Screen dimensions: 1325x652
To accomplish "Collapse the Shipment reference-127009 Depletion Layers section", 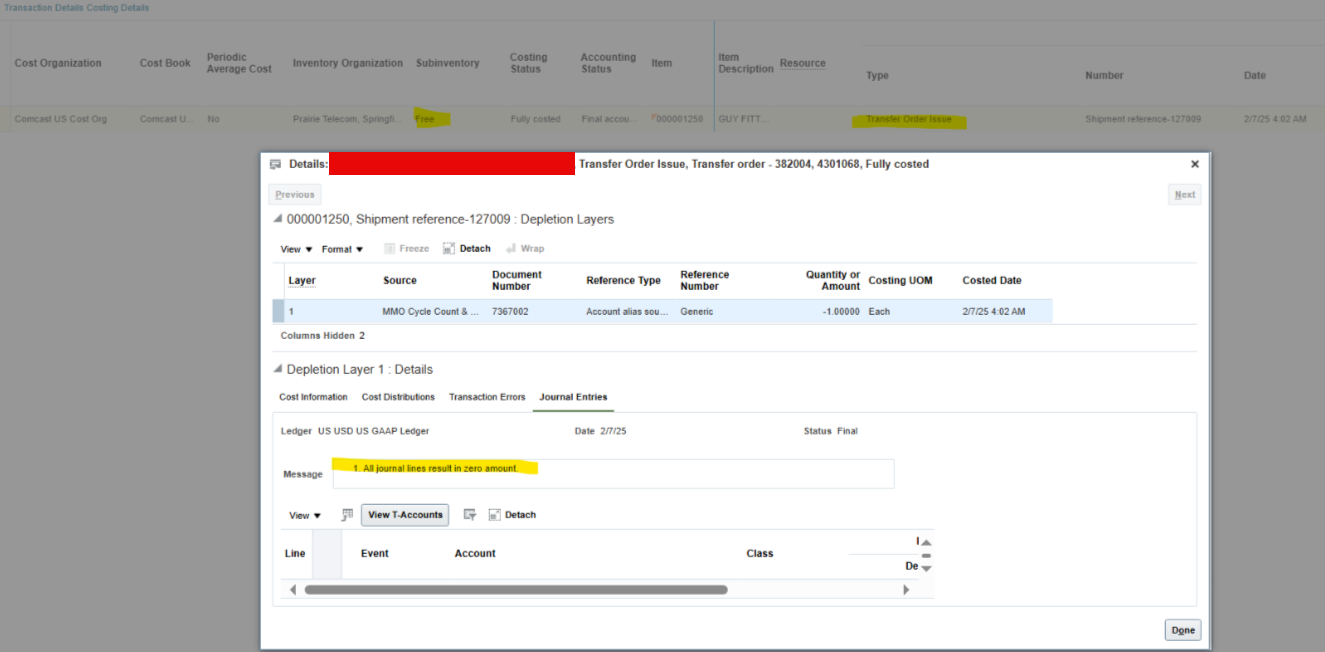I will point(277,218).
